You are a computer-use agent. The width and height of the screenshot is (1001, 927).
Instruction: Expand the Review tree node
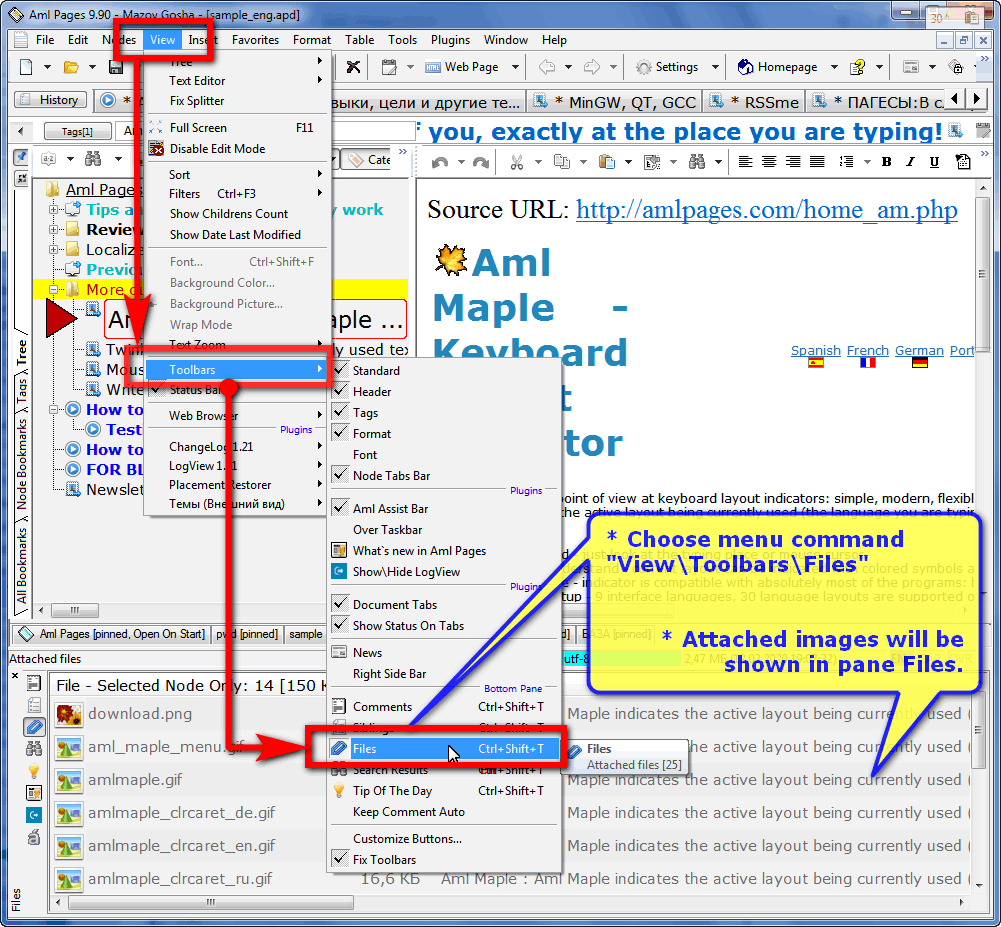54,229
